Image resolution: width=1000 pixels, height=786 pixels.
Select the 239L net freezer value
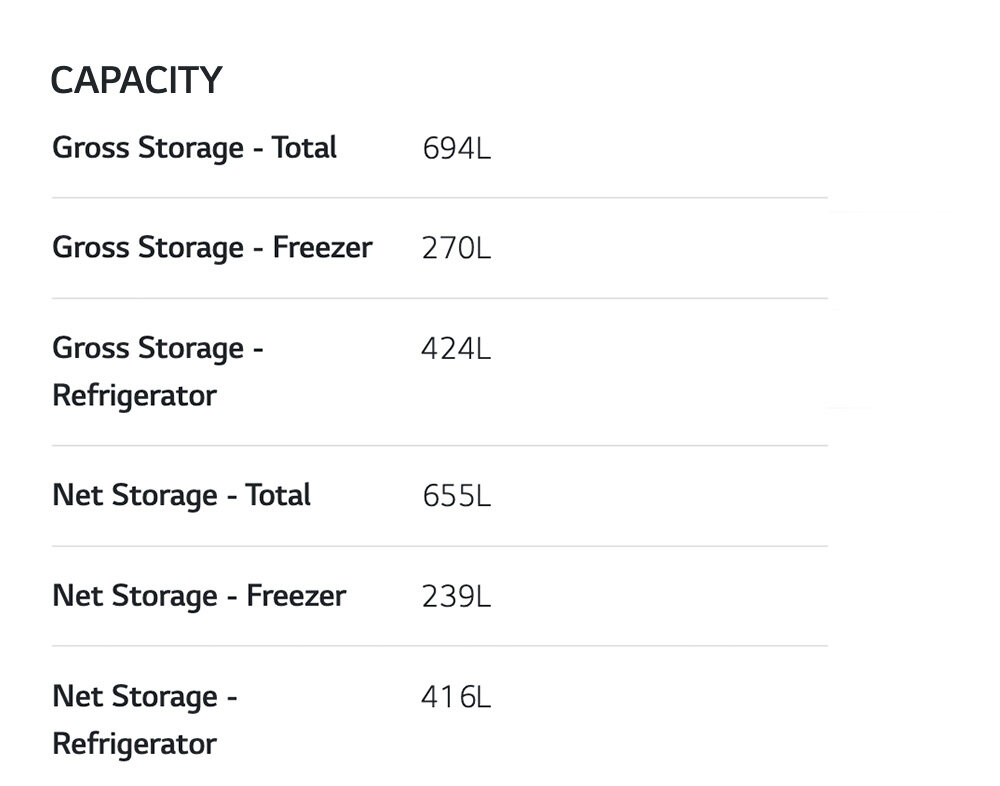pyautogui.click(x=456, y=597)
